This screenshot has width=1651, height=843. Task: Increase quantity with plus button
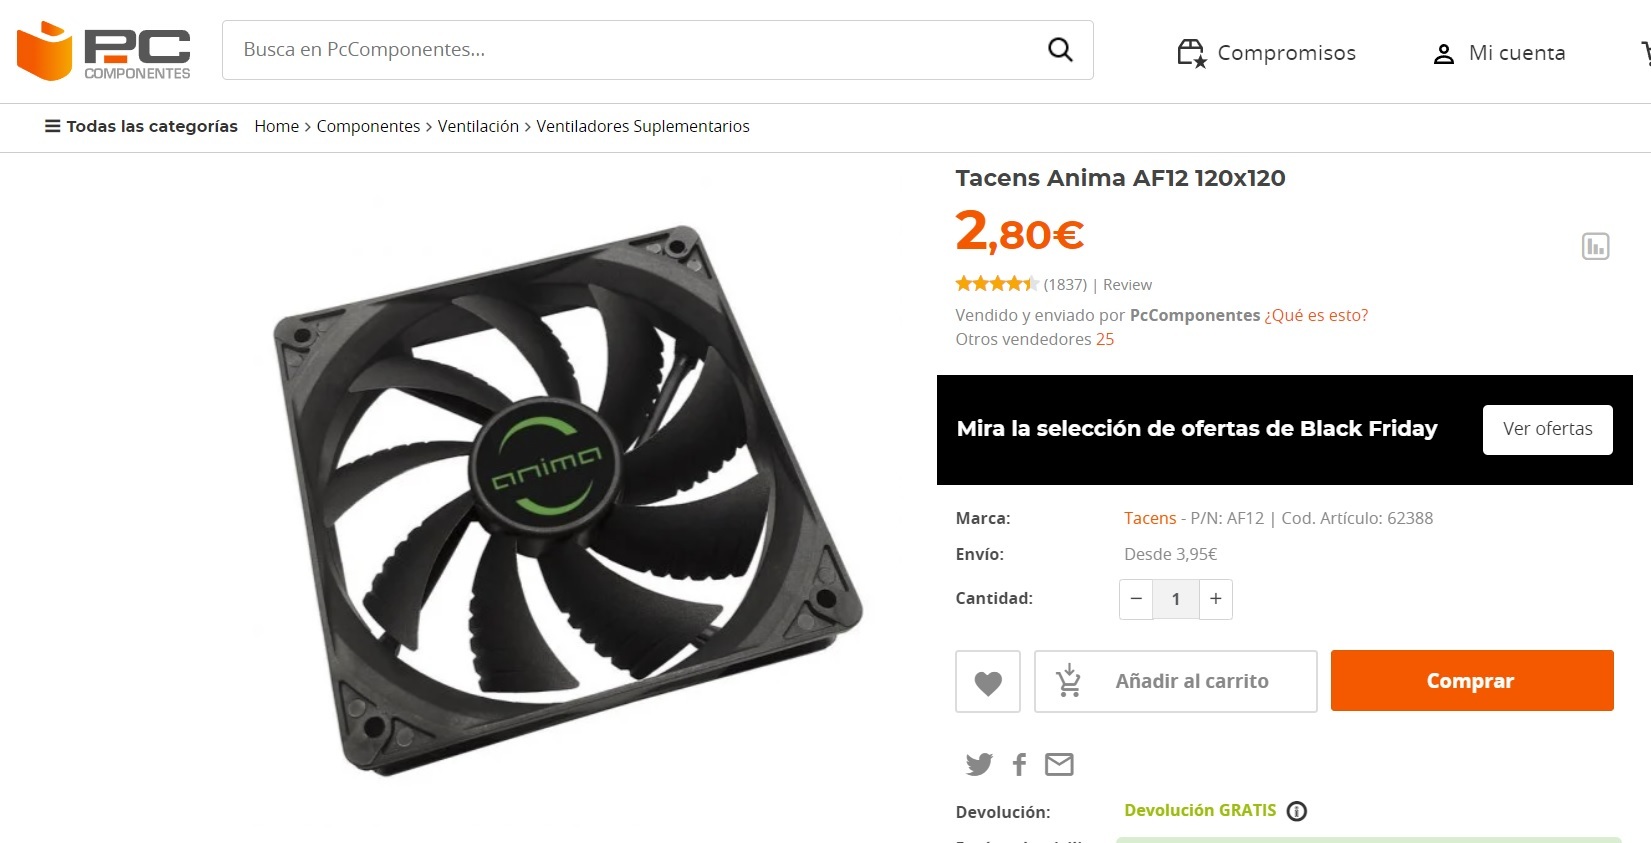[1216, 599]
